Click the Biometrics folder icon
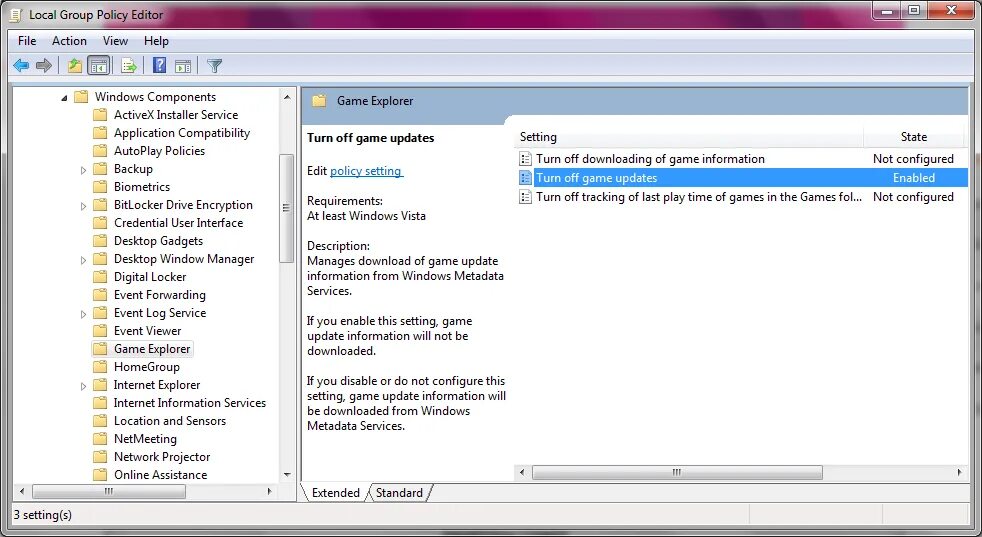 coord(100,187)
